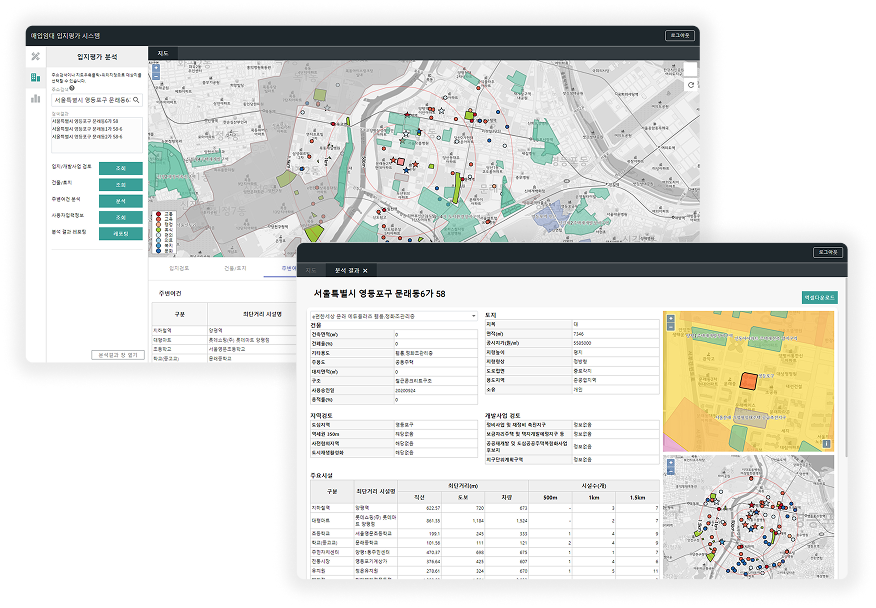
Task: Zoom in on the result parcel map
Action: click(x=670, y=318)
